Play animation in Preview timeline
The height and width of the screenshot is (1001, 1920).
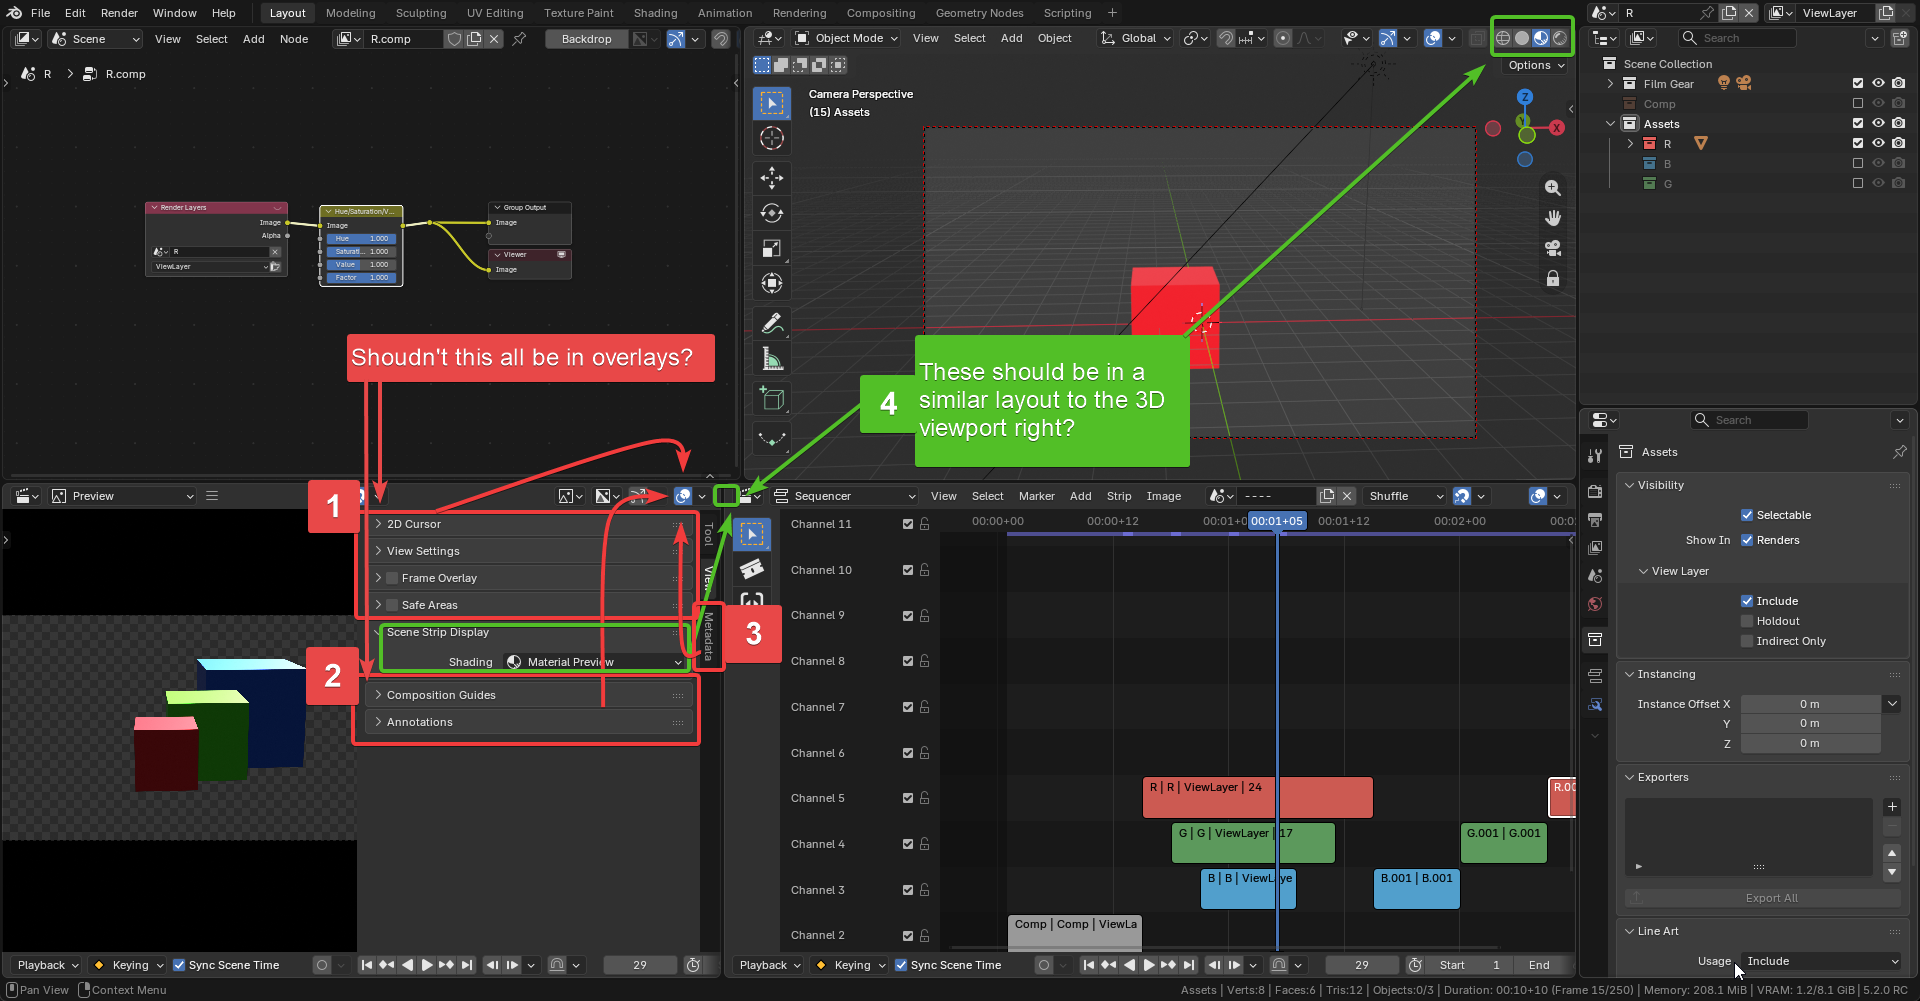(x=427, y=965)
